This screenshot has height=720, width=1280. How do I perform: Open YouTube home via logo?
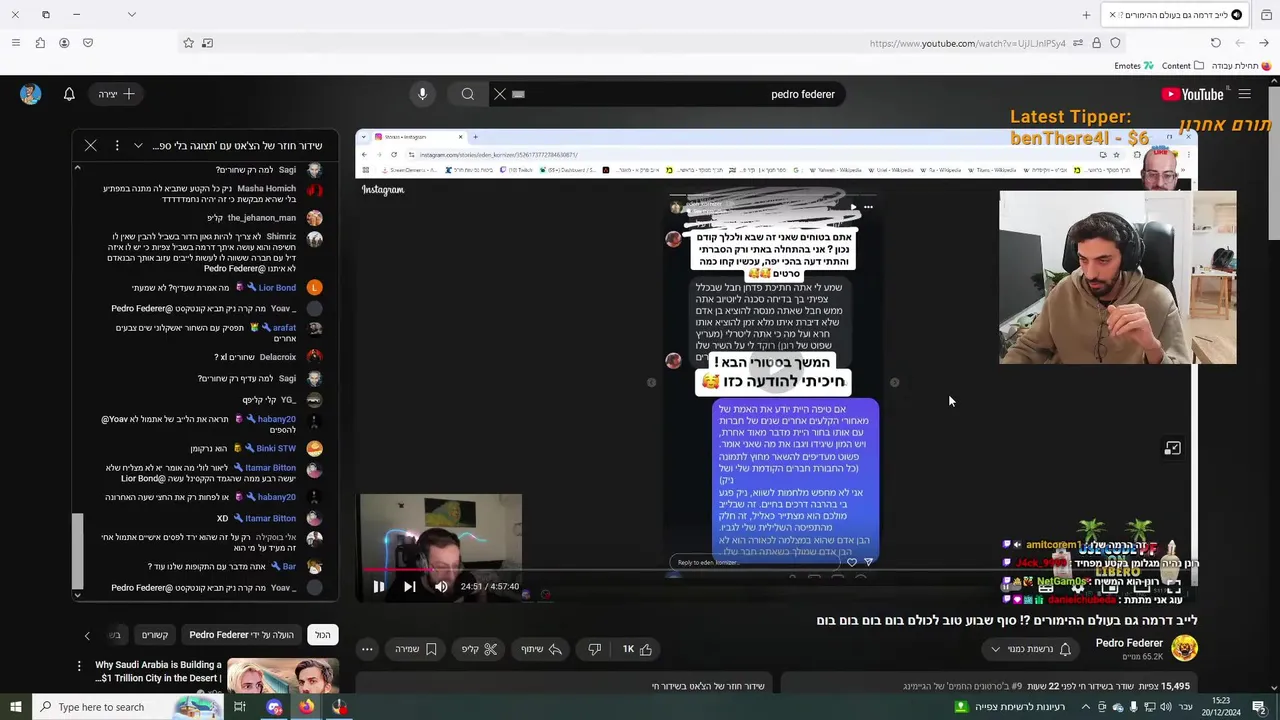pos(1192,94)
